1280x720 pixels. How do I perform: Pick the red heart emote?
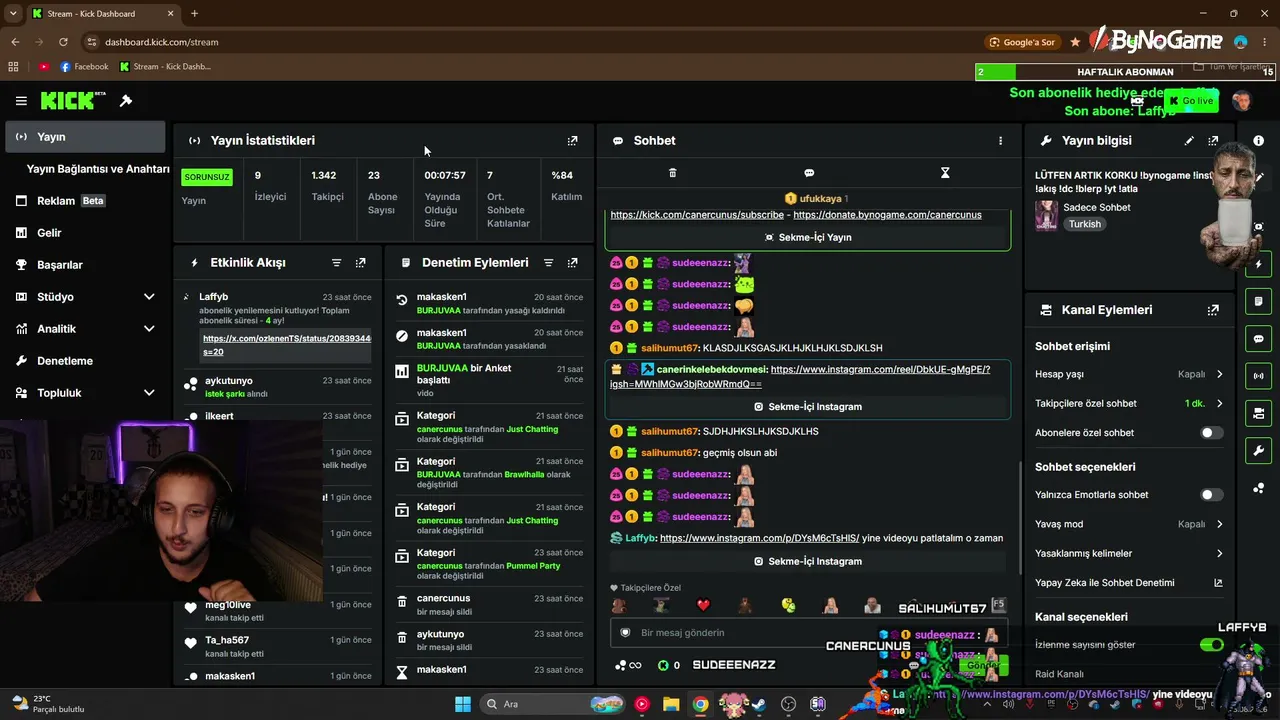click(703, 605)
